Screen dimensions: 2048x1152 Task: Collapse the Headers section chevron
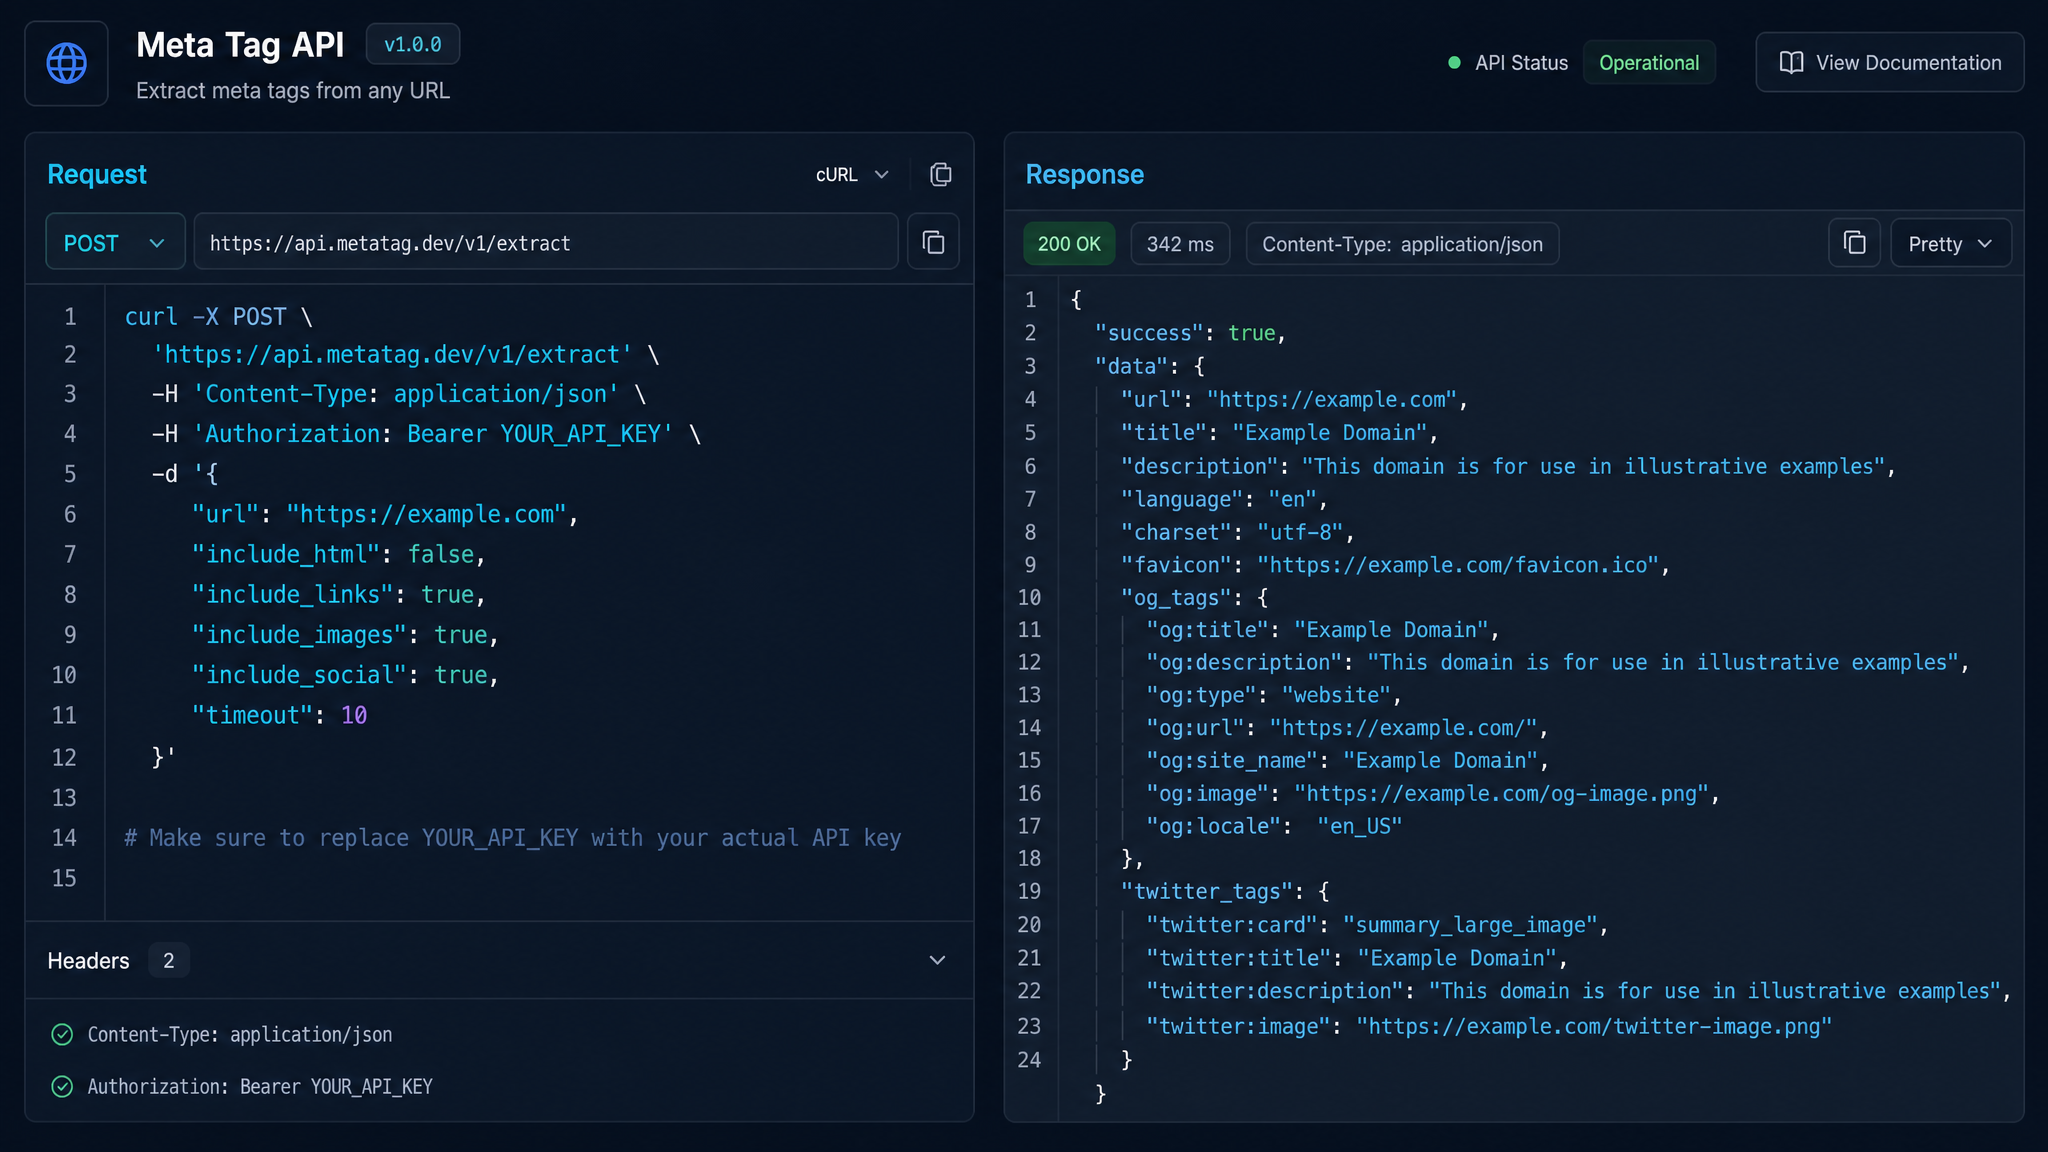[x=937, y=960]
